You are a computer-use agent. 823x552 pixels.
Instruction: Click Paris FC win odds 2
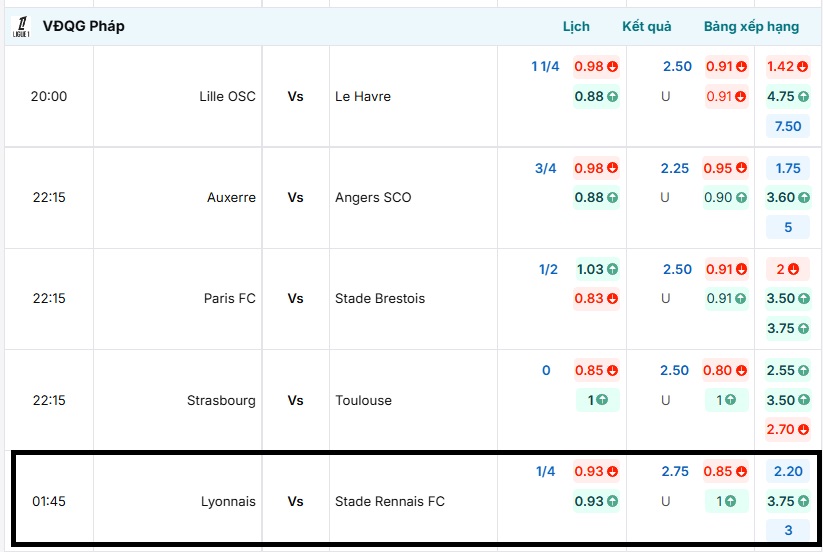point(788,270)
